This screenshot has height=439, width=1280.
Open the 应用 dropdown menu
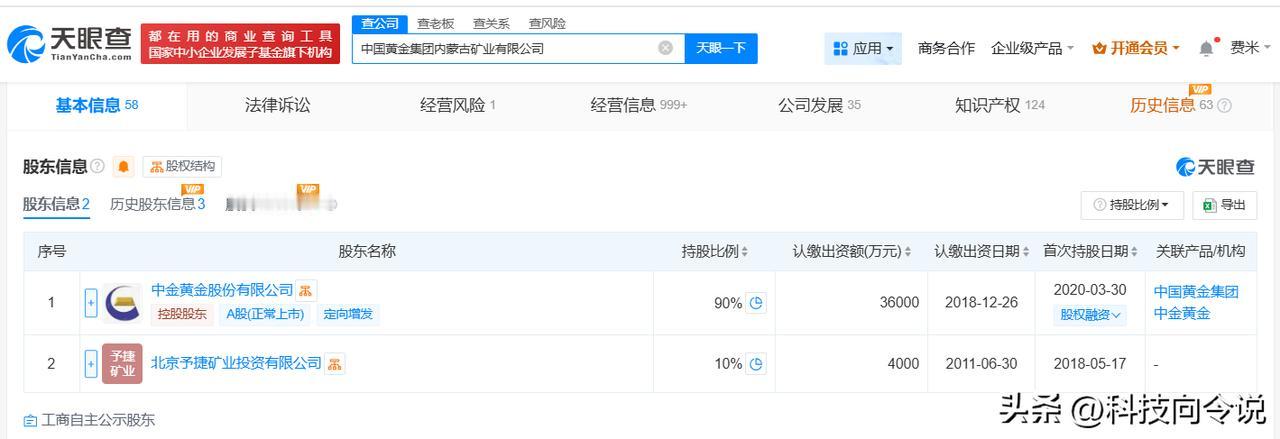point(863,48)
